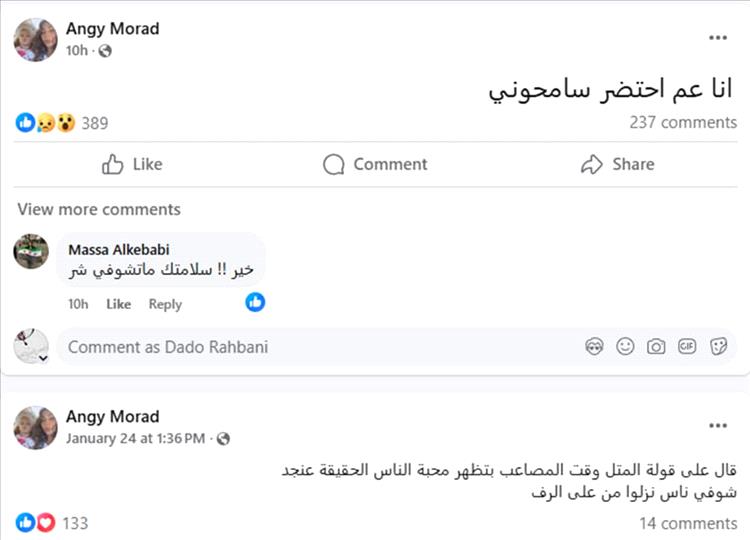Click the thumbs-up reaction on Massa's comment

(x=256, y=301)
